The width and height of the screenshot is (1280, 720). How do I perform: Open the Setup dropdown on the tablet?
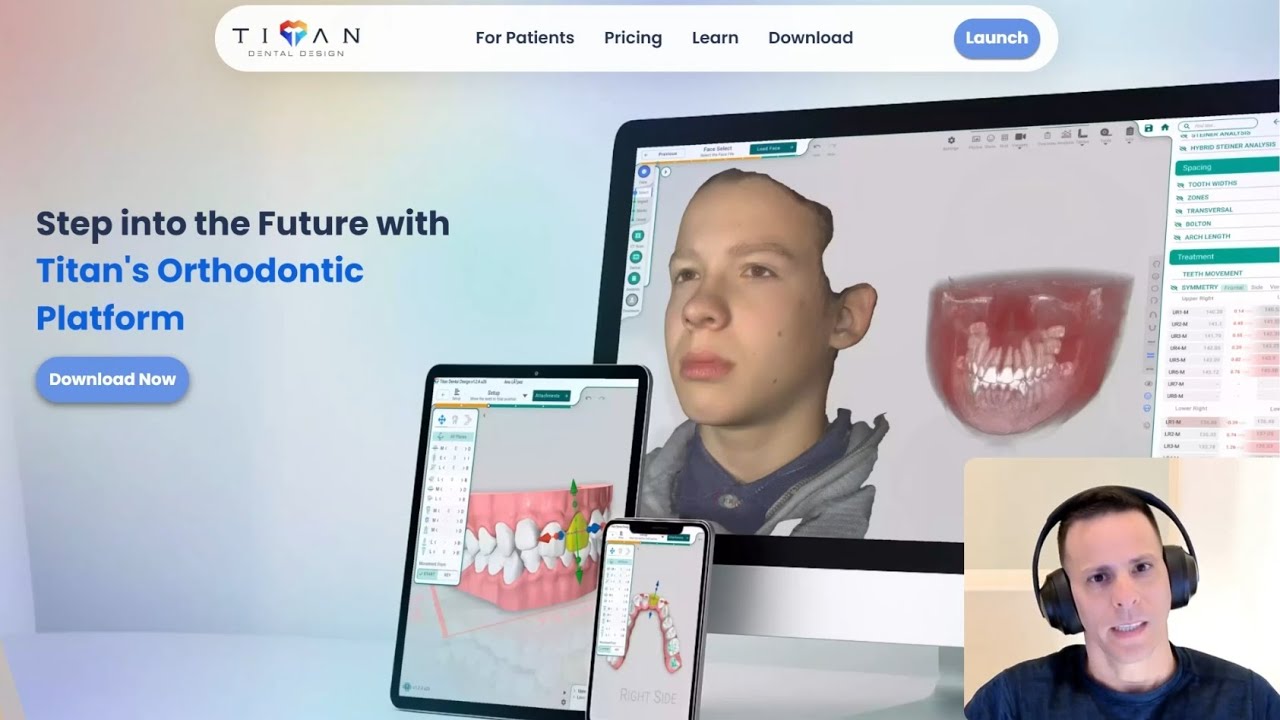(x=525, y=395)
